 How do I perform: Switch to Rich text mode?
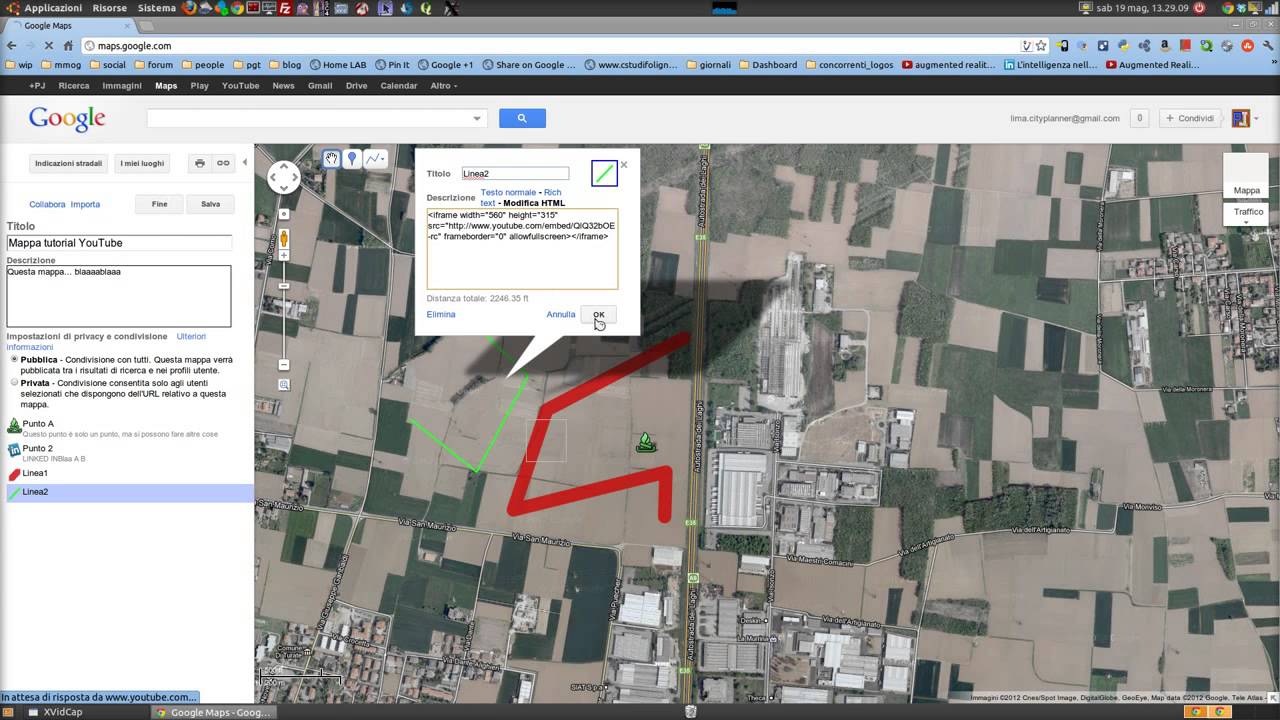[x=520, y=197]
